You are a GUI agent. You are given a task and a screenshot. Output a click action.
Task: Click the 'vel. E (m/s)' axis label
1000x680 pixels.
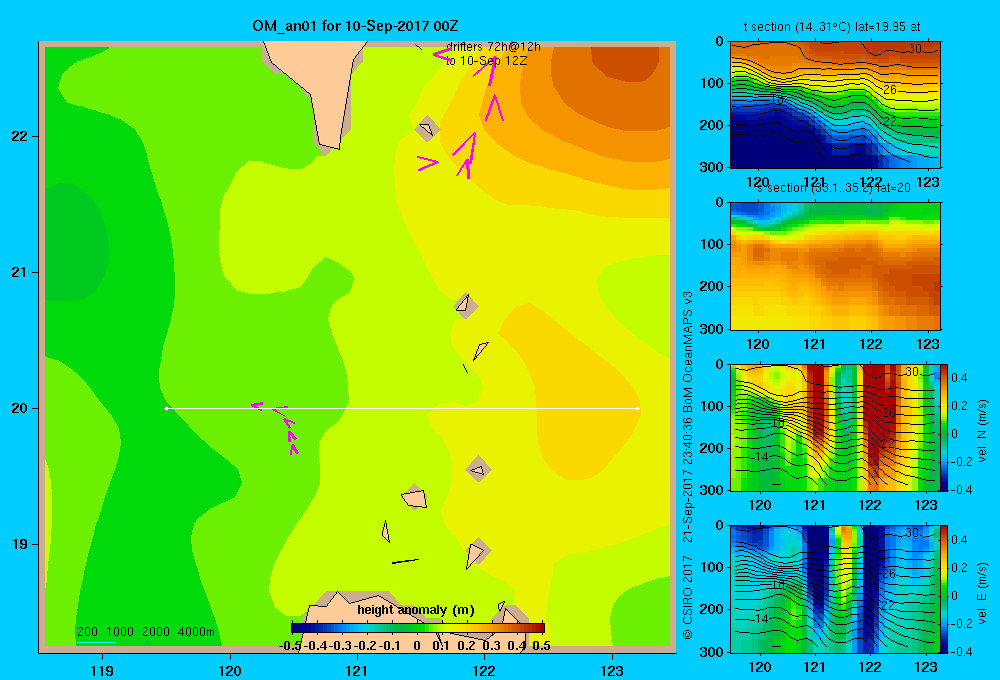(x=983, y=593)
